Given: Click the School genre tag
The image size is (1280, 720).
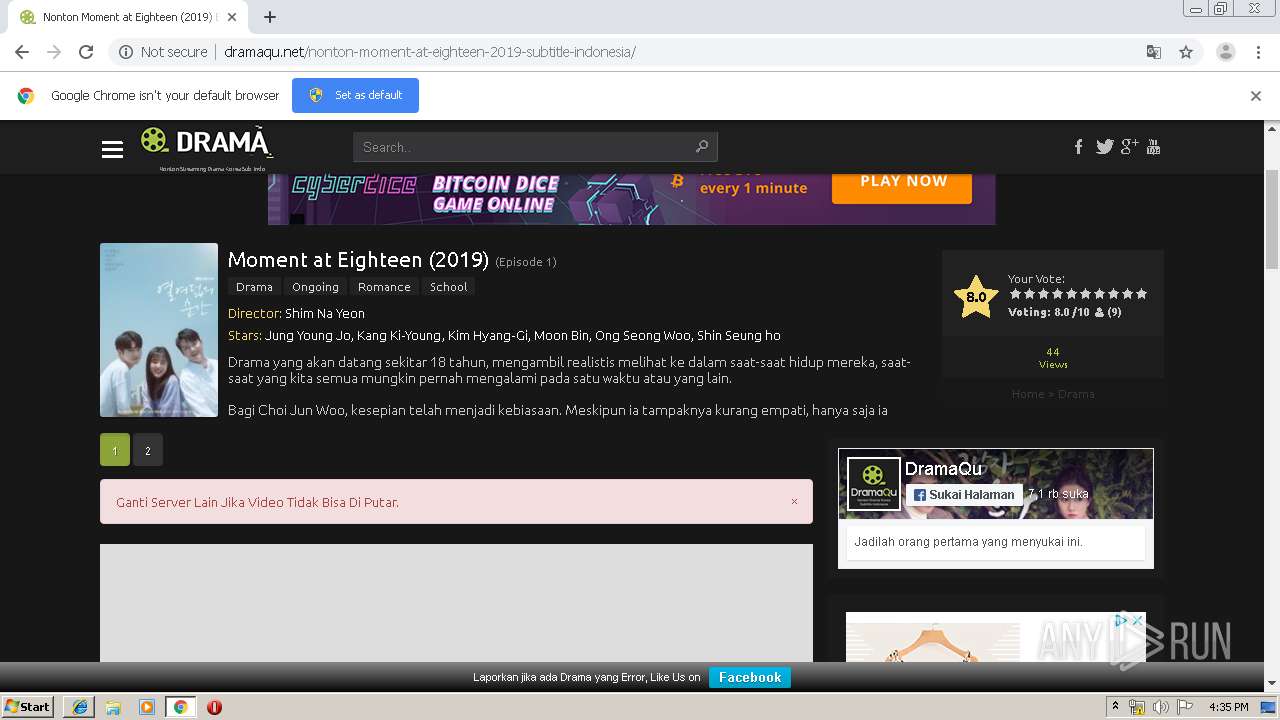Looking at the screenshot, I should click(448, 287).
